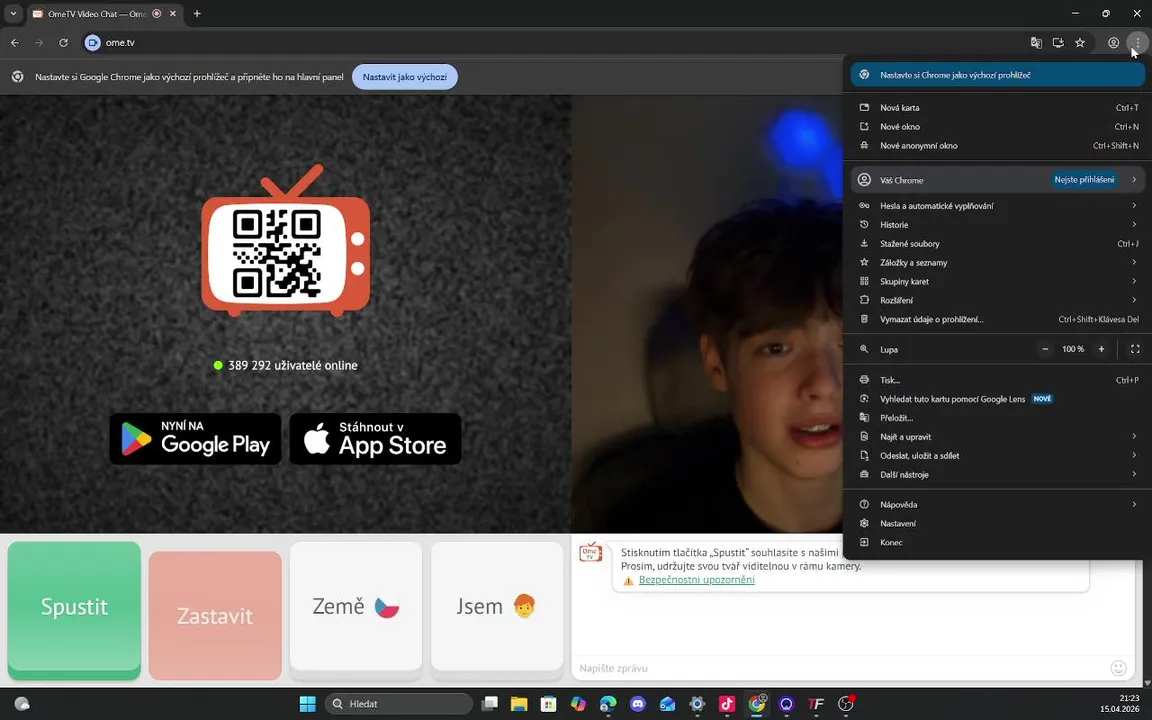Screen dimensions: 1152x720
Task: Open the Chrome profile avatar icon
Action: click(1113, 43)
